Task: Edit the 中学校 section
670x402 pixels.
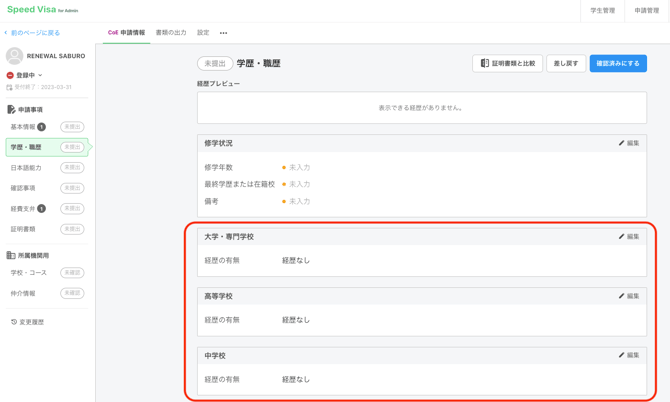Action: pyautogui.click(x=629, y=355)
